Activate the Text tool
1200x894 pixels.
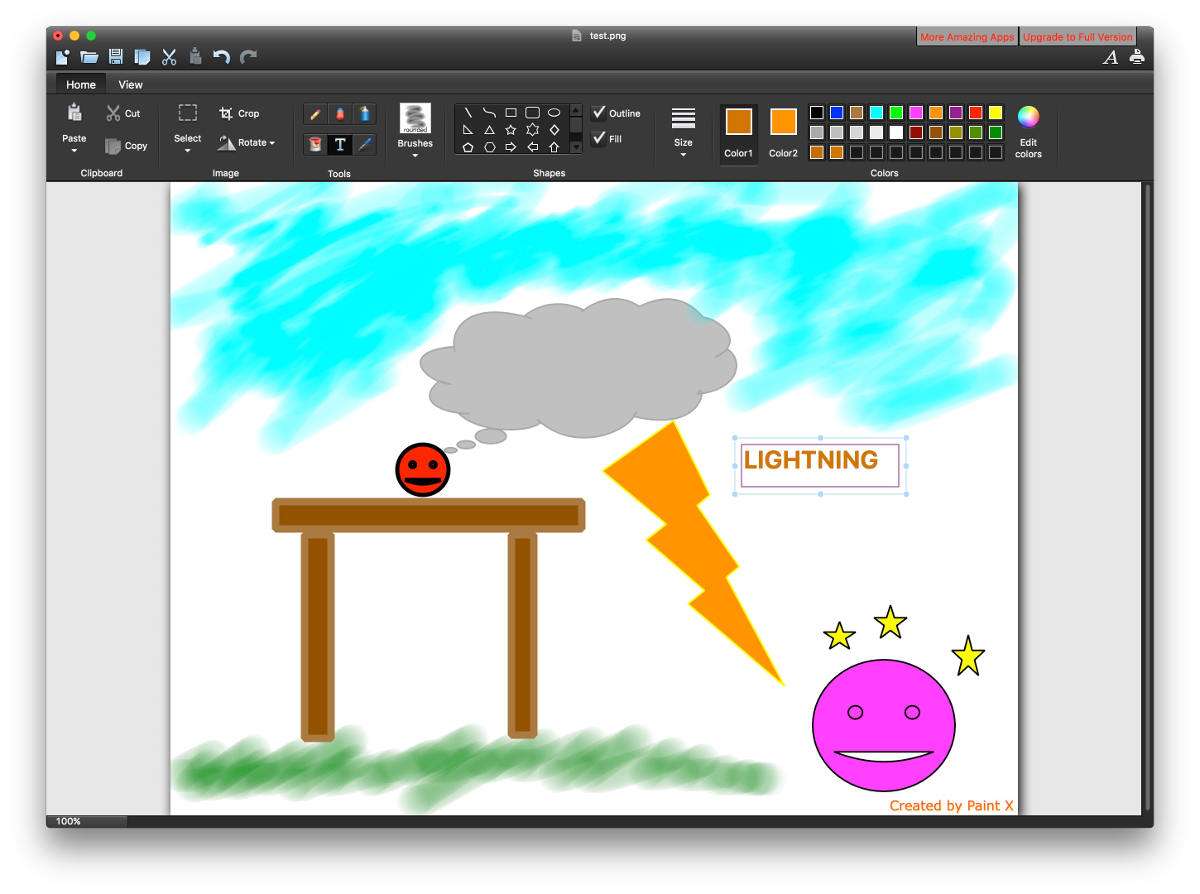click(340, 144)
